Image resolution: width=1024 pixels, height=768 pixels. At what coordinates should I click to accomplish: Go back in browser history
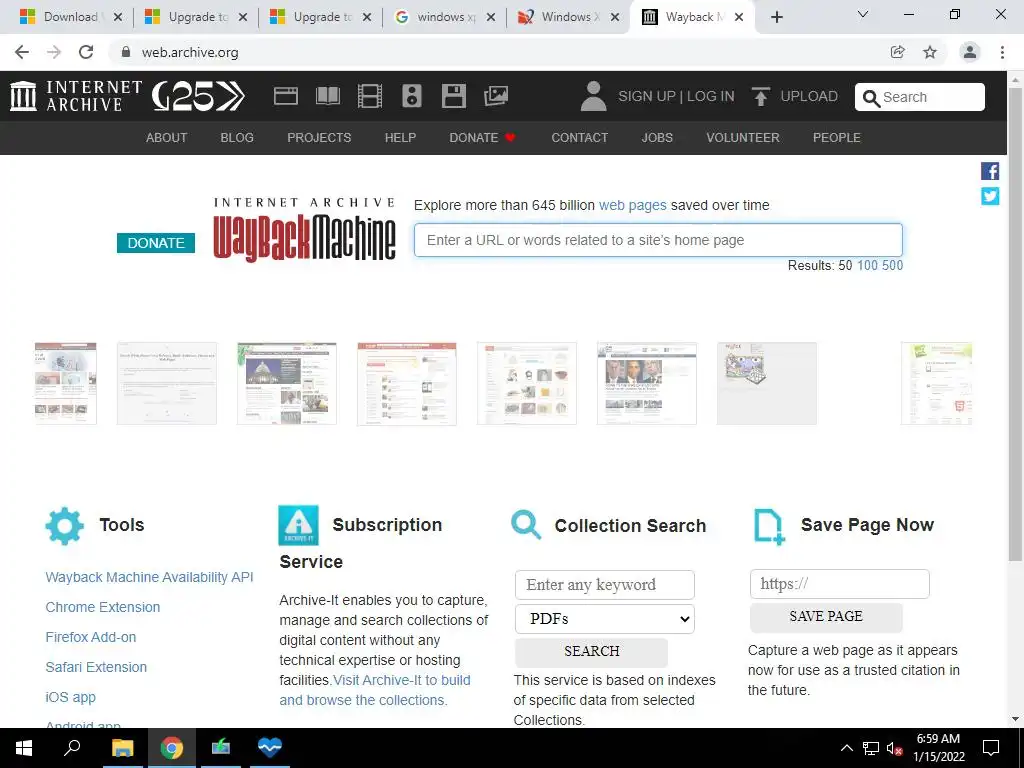pyautogui.click(x=22, y=52)
